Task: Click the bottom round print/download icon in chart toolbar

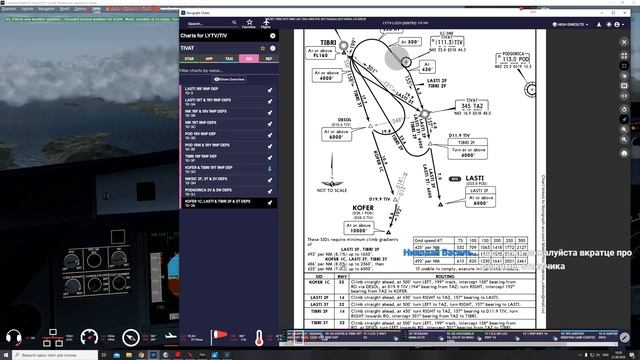Action: click(624, 153)
